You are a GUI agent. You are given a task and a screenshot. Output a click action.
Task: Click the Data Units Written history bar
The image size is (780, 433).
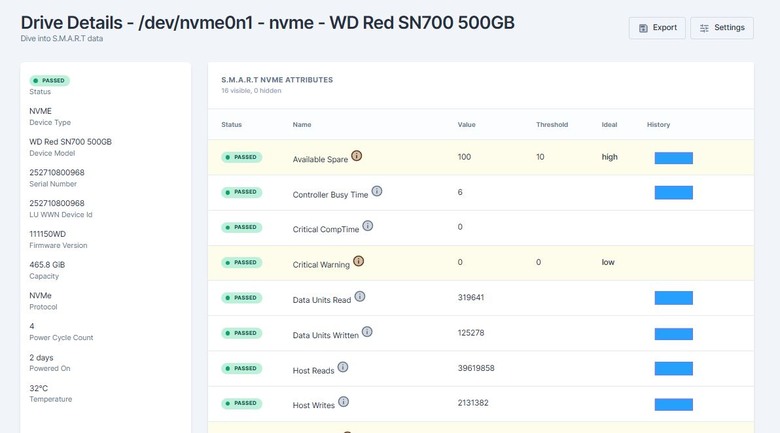[674, 334]
